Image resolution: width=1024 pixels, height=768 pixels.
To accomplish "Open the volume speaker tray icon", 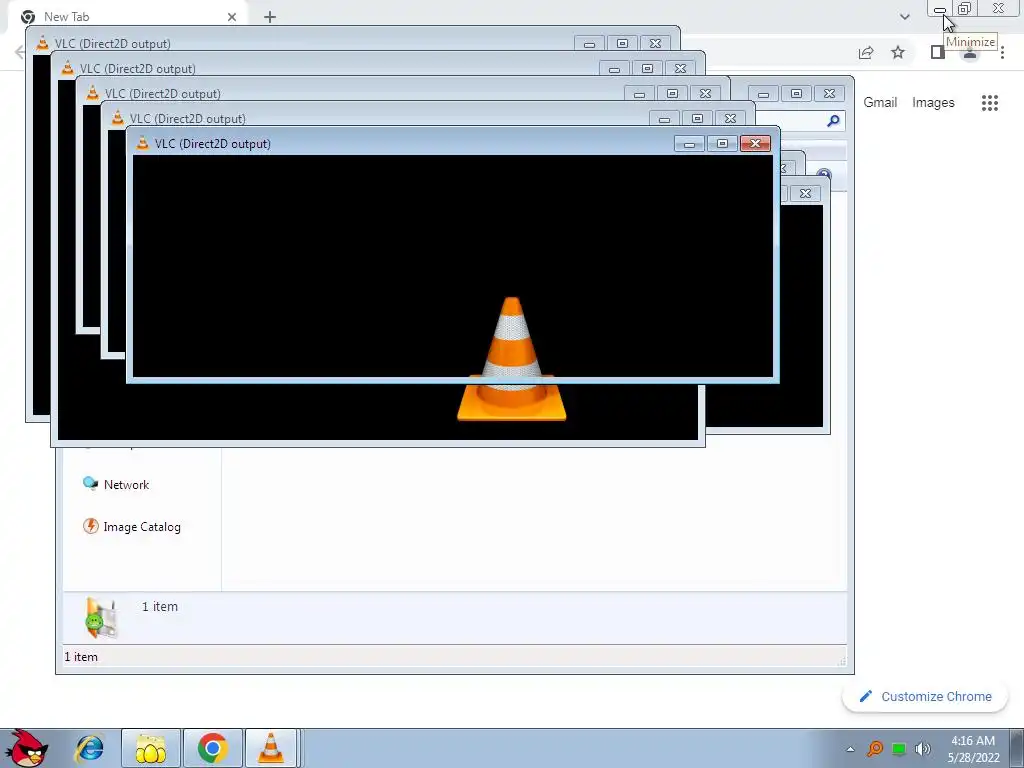I will coord(923,748).
